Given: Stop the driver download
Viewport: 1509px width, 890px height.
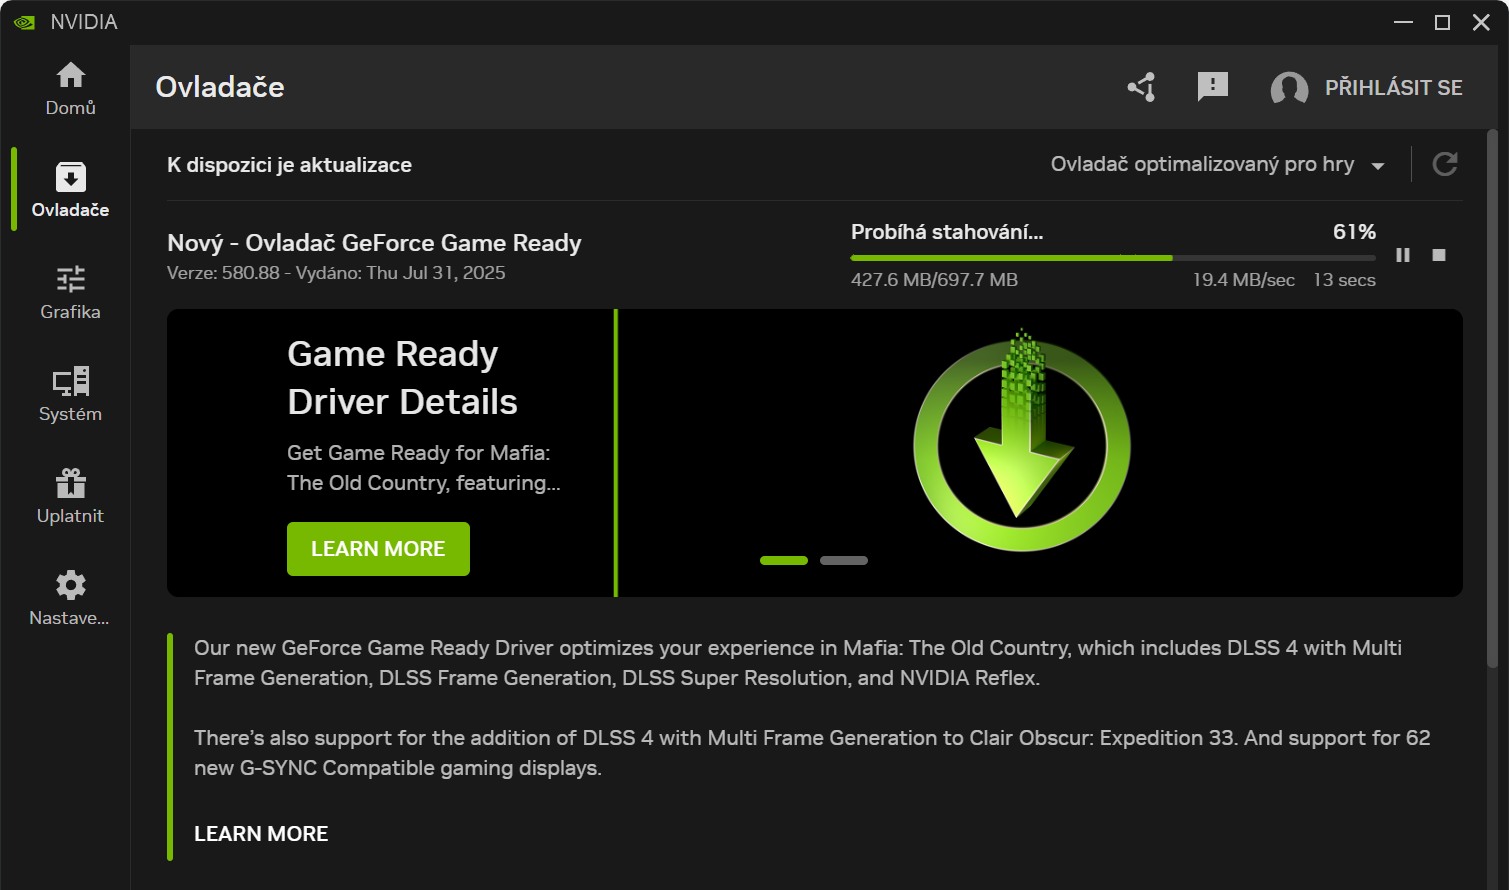Looking at the screenshot, I should (1439, 255).
